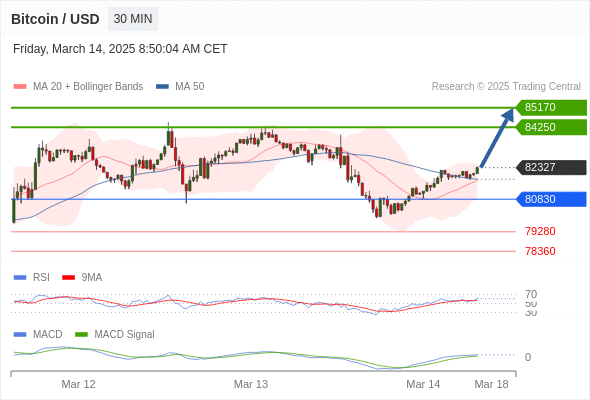Click the '9MA' legend label
This screenshot has width=590, height=400.
point(92,278)
